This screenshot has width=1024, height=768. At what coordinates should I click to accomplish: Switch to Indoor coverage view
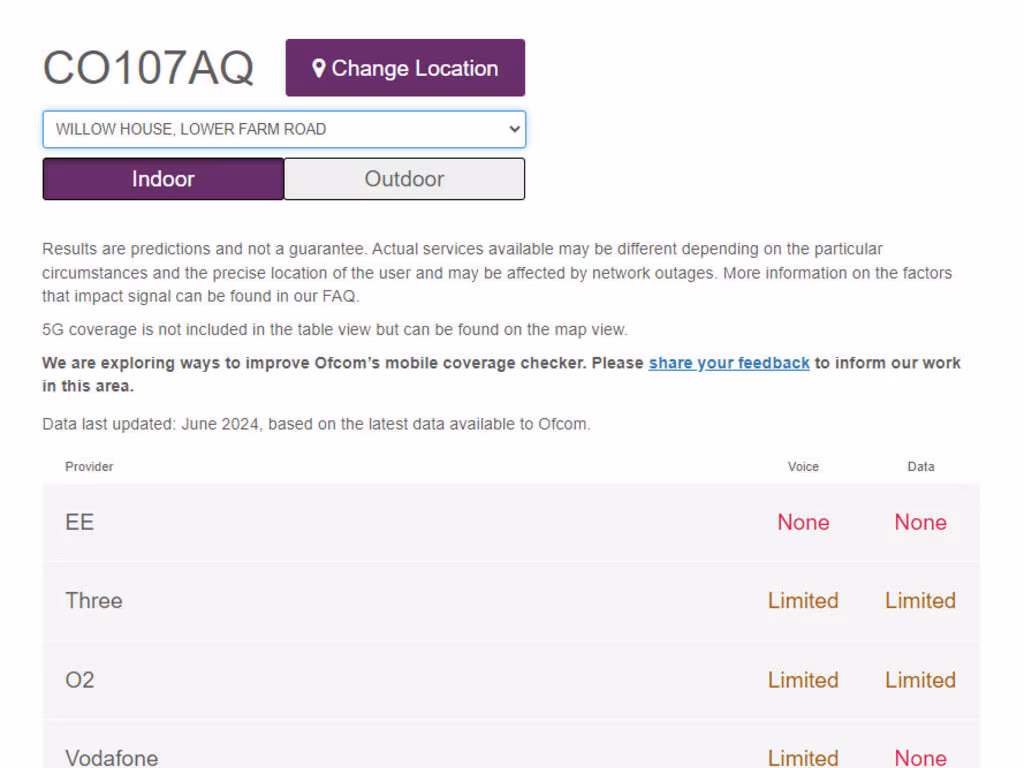[x=163, y=179]
